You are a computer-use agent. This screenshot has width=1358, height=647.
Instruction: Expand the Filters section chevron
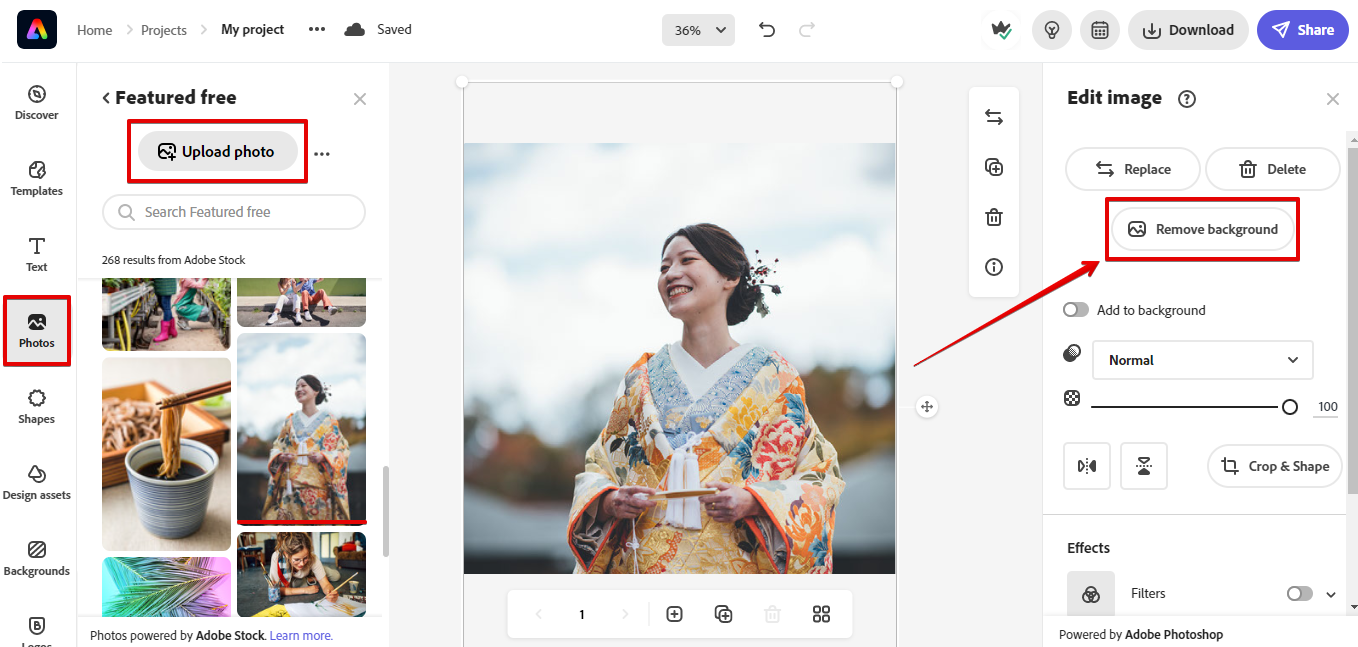point(1331,594)
